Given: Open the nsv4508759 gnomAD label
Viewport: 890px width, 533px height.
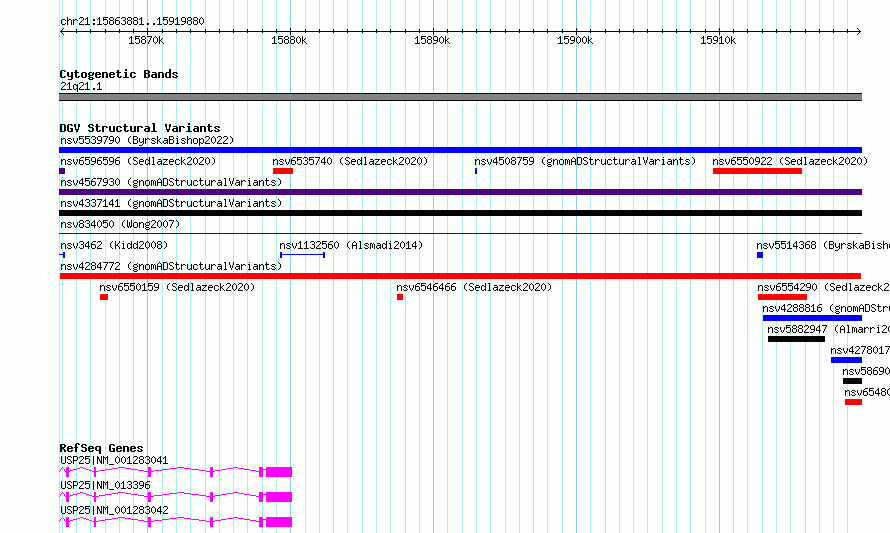Looking at the screenshot, I should point(585,161).
